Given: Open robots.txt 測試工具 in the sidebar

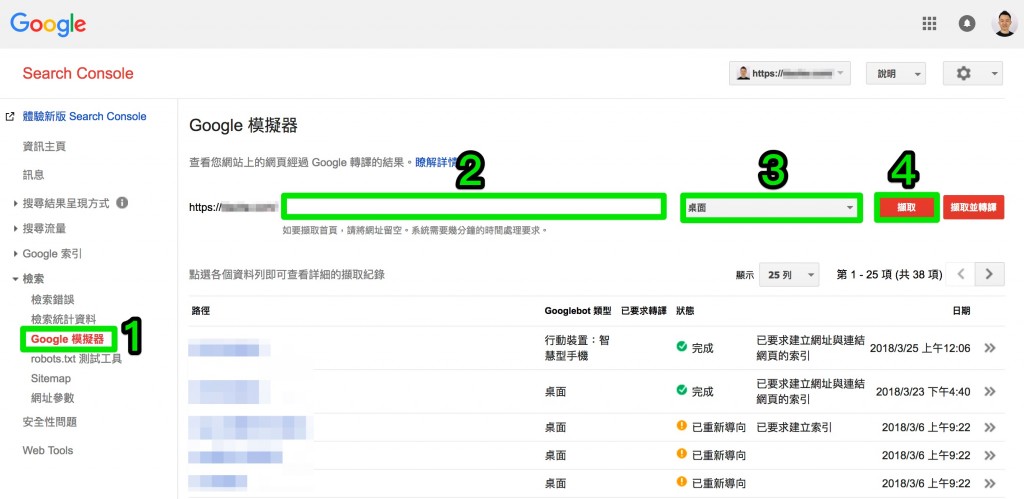Looking at the screenshot, I should [x=76, y=358].
